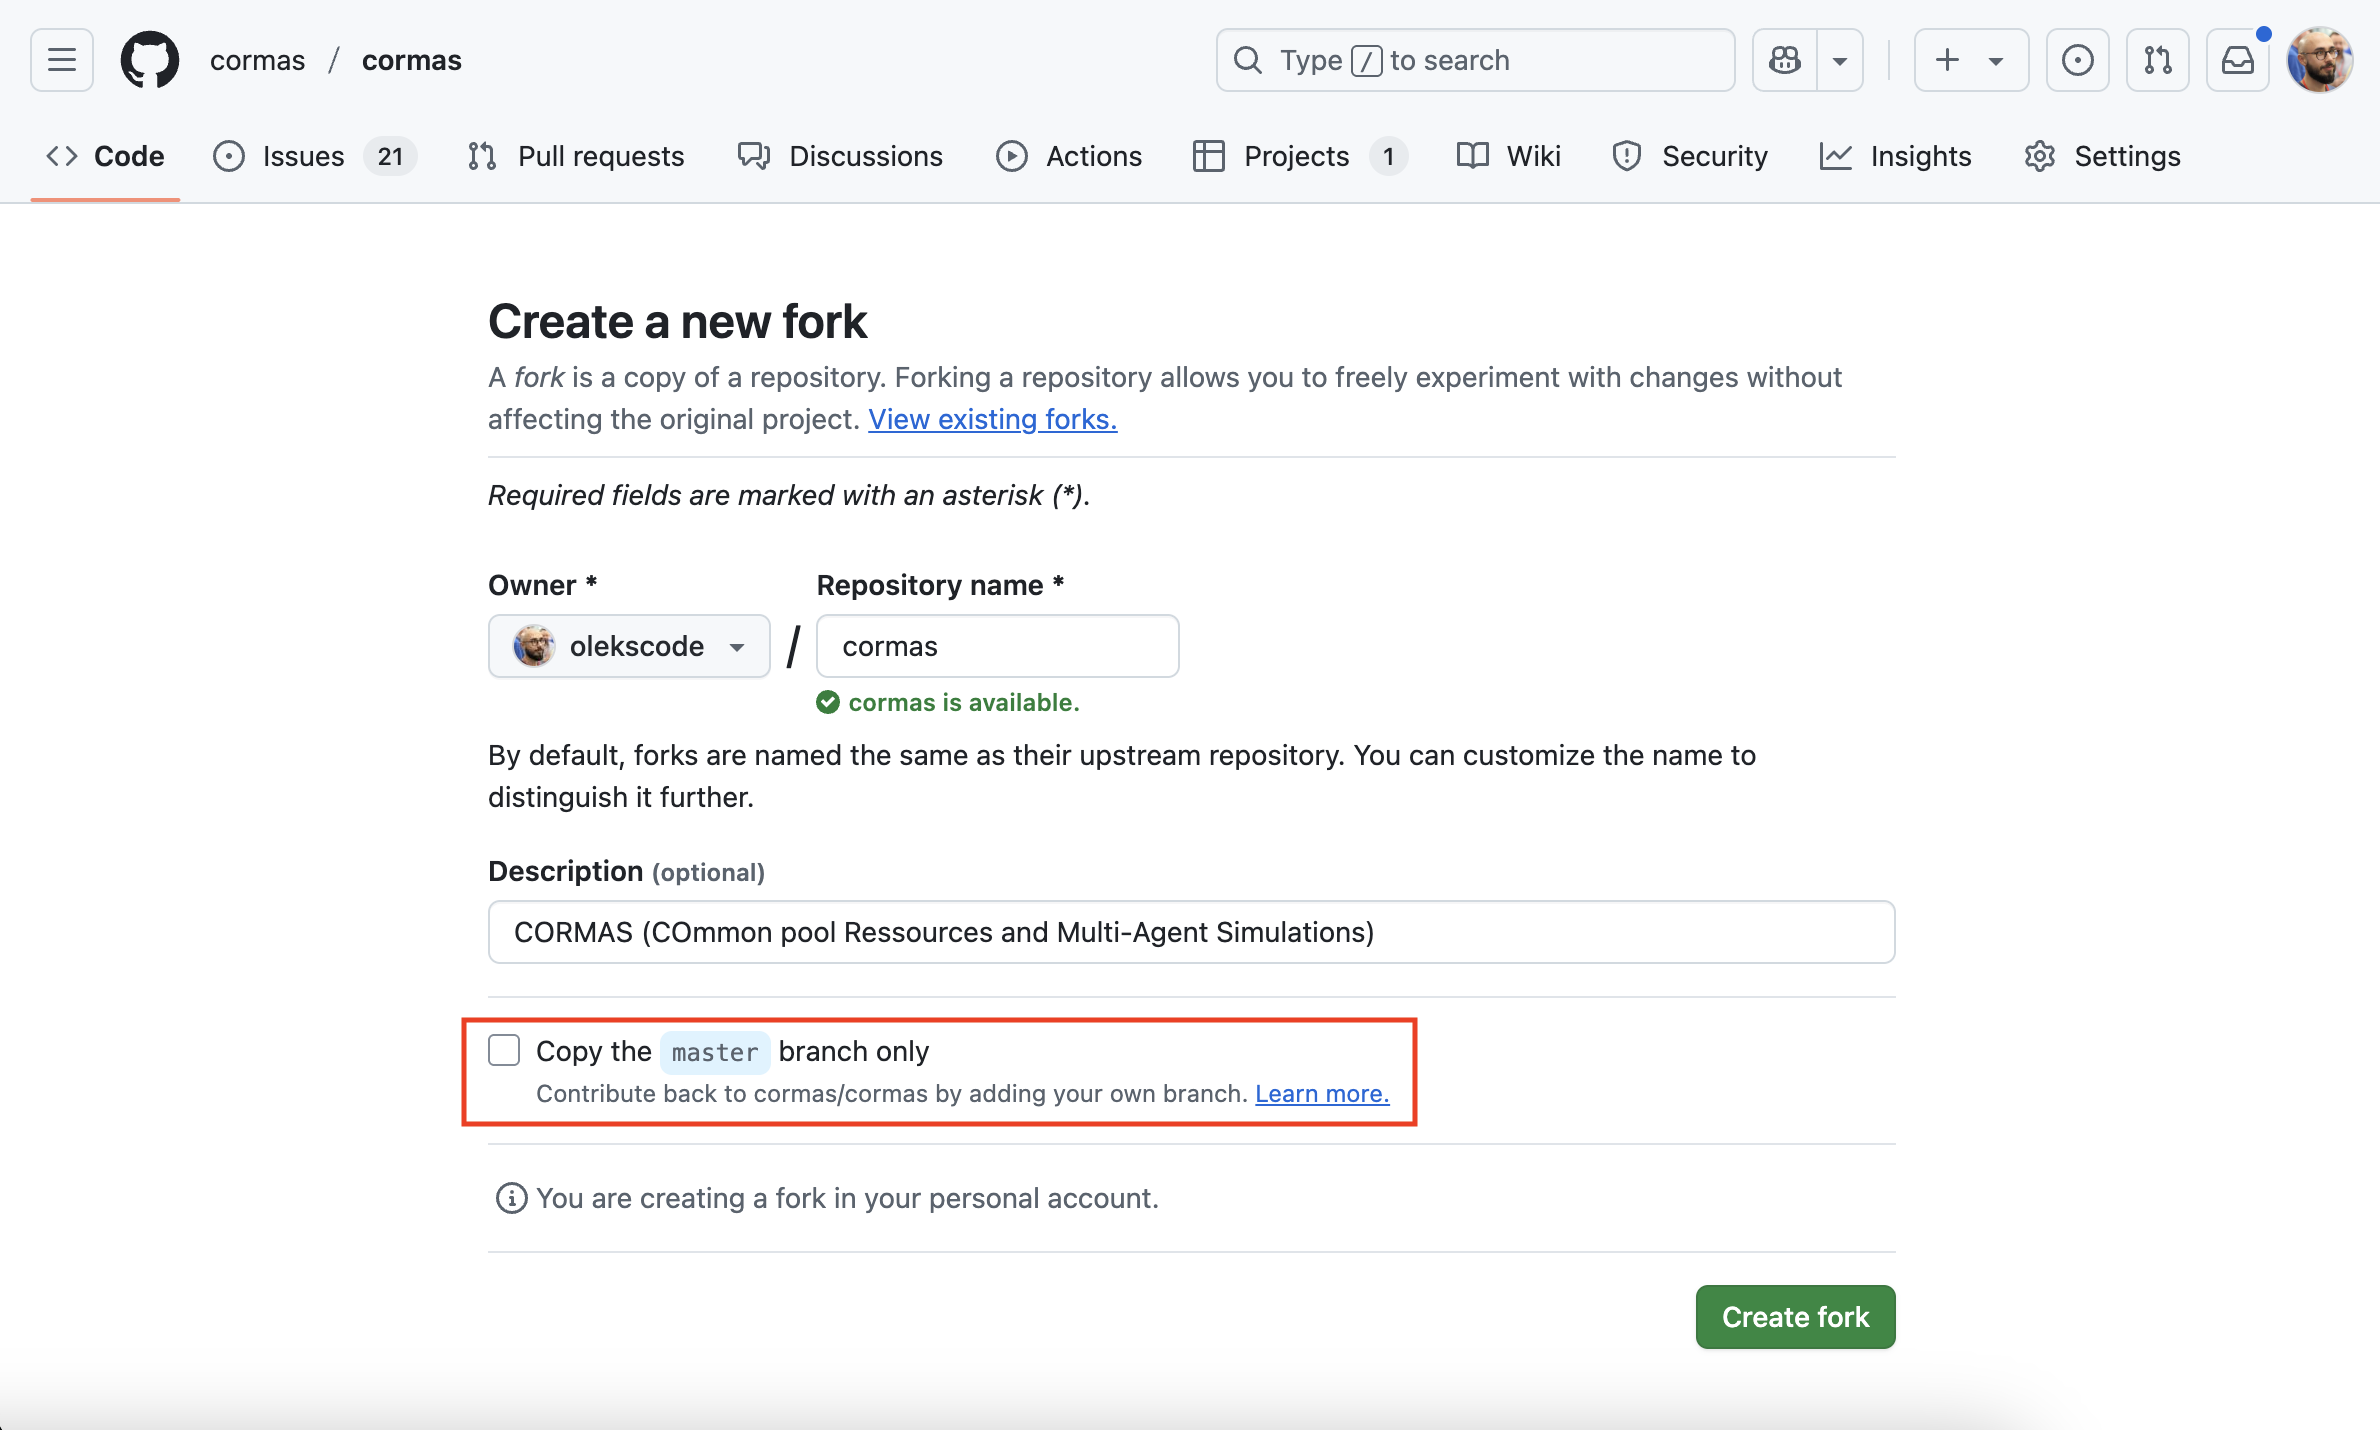2380x1430 pixels.
Task: Open the Insights tab
Action: [x=1896, y=156]
